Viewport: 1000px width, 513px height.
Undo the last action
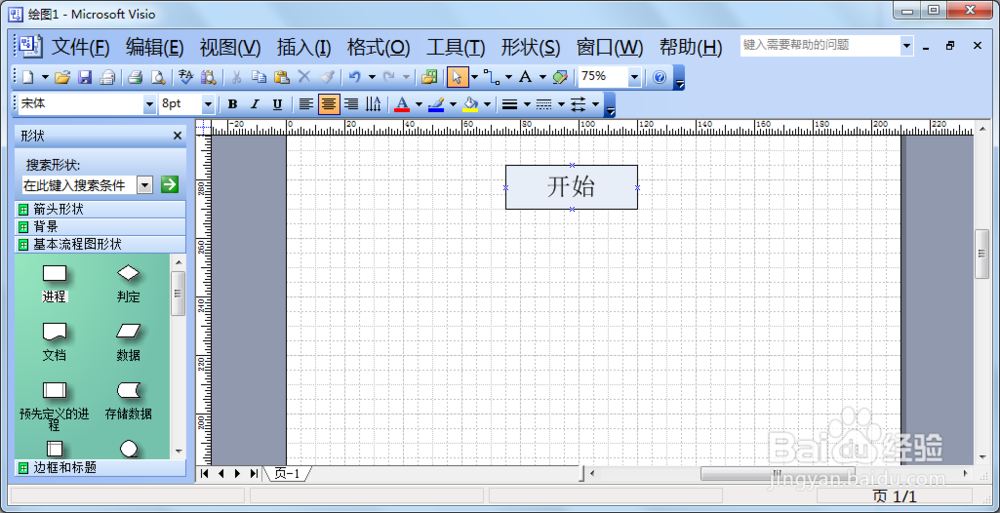point(355,78)
